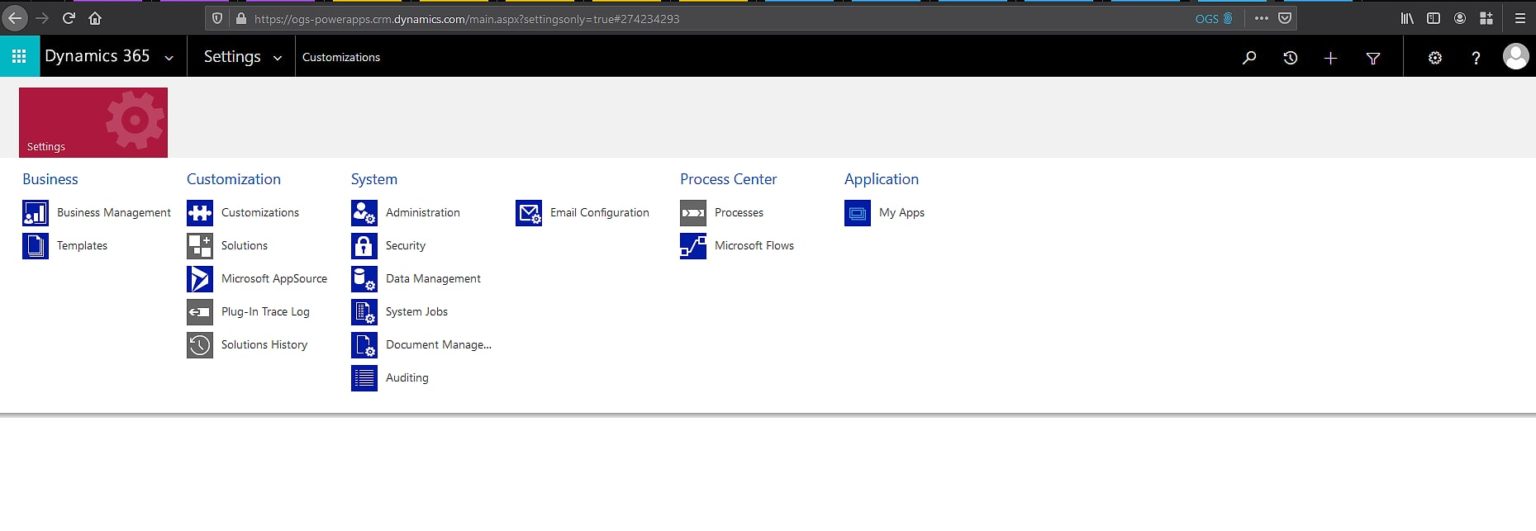
Task: Click the plus quick create icon
Action: (1330, 58)
